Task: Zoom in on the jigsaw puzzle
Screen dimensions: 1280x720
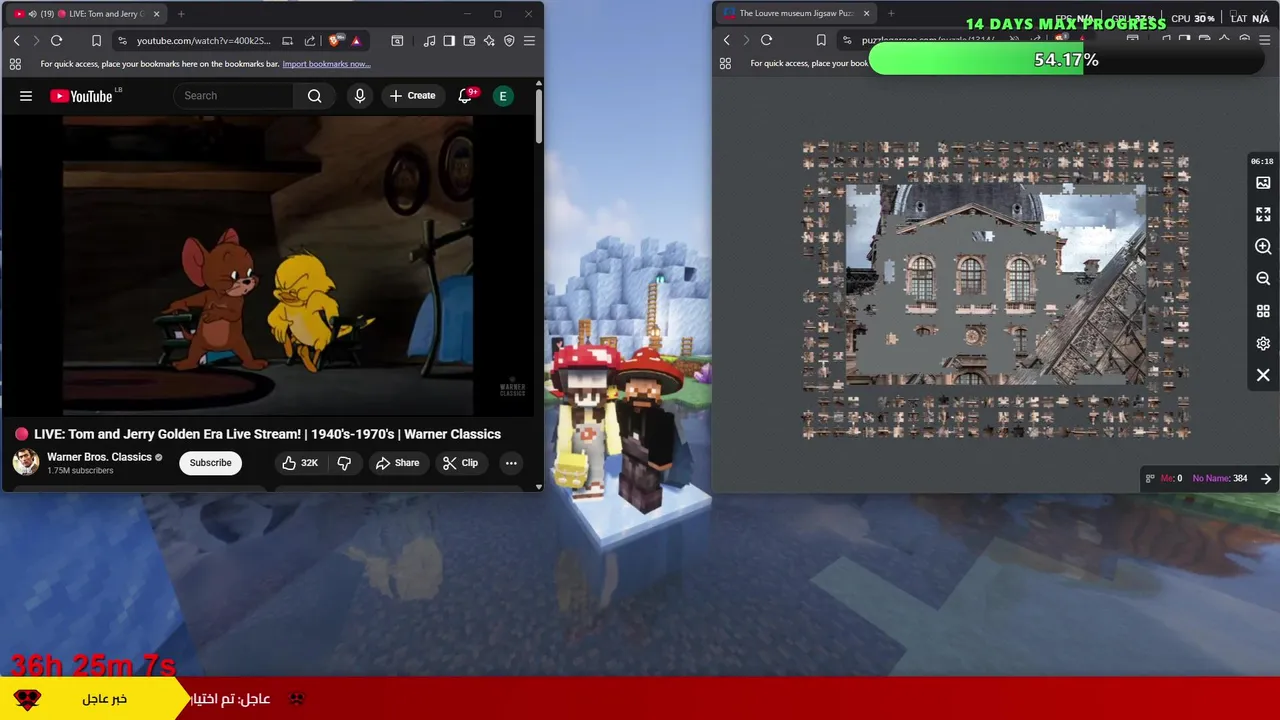Action: 1263,247
